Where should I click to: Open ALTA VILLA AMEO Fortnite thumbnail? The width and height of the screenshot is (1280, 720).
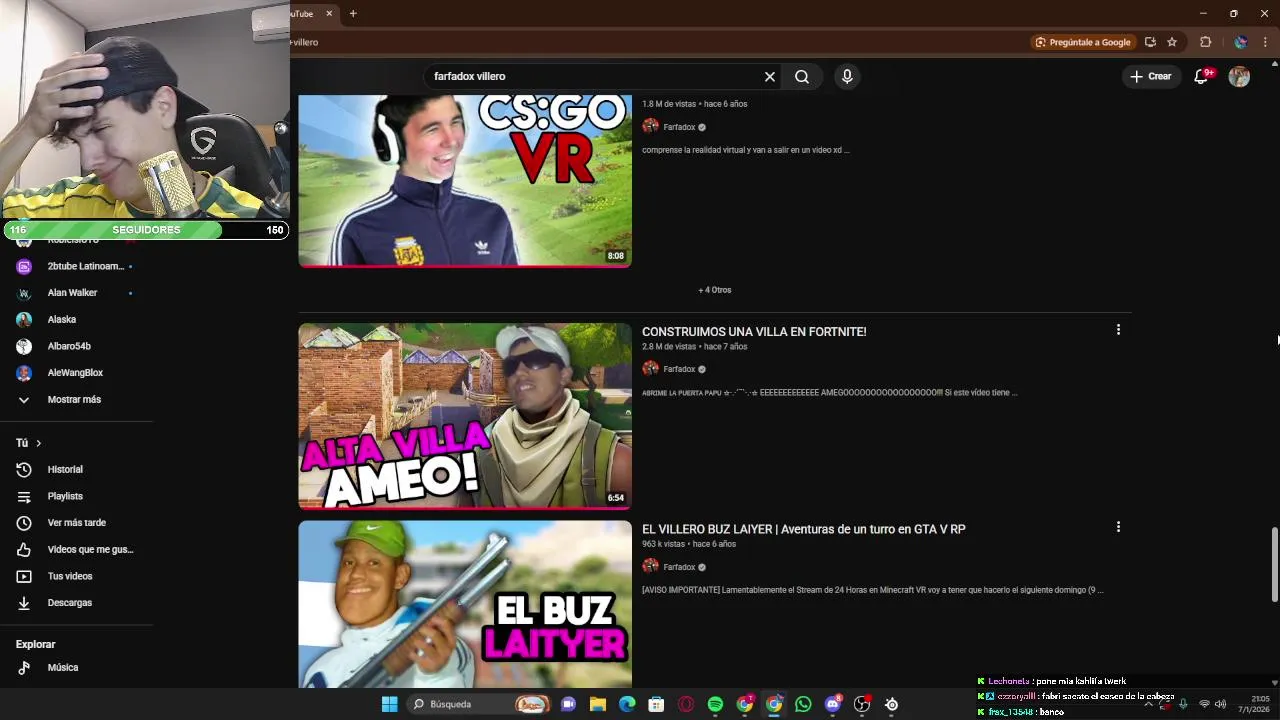click(465, 416)
